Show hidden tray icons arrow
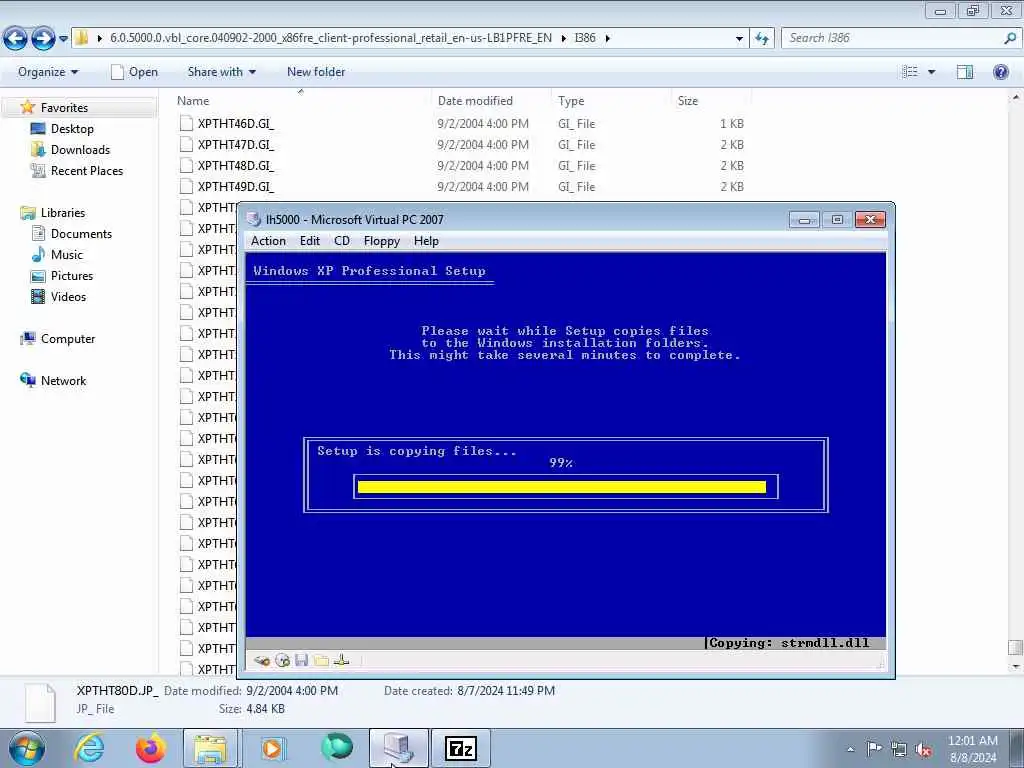Viewport: 1024px width, 768px height. click(x=850, y=749)
